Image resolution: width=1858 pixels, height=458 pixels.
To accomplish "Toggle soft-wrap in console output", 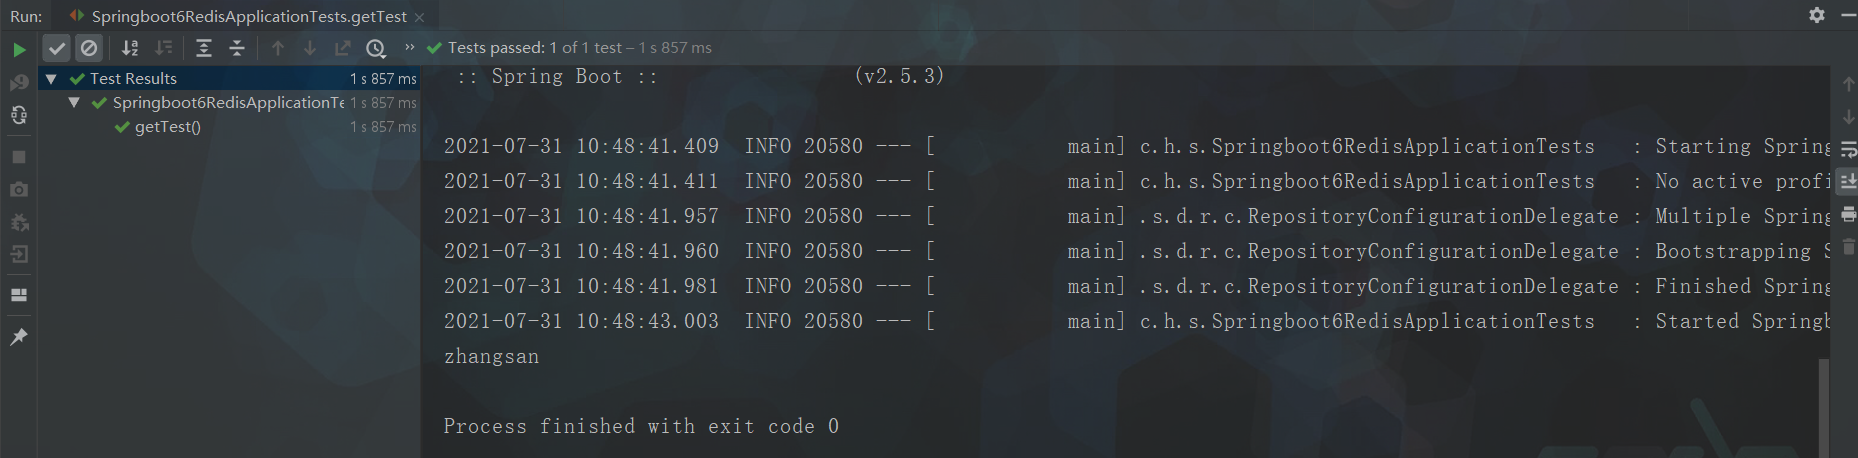I will point(1848,150).
